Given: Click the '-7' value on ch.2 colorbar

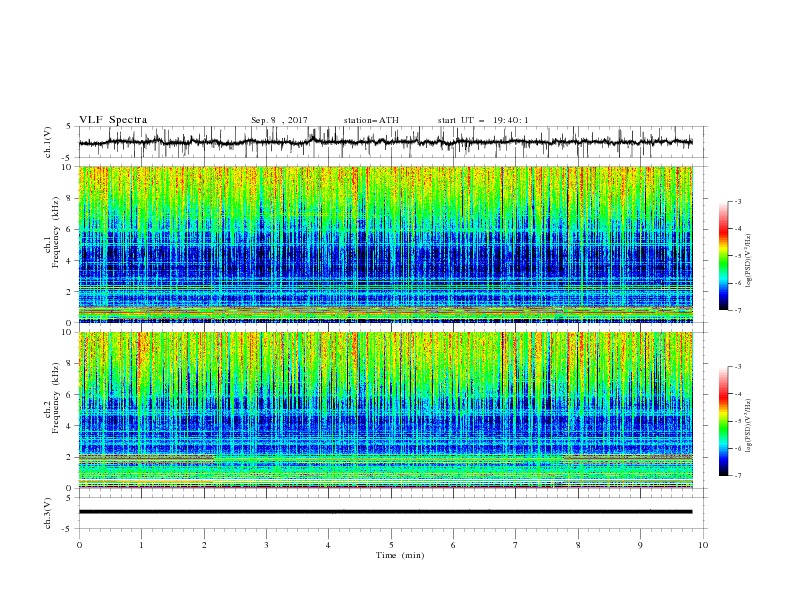Looking at the screenshot, I should pos(737,476).
